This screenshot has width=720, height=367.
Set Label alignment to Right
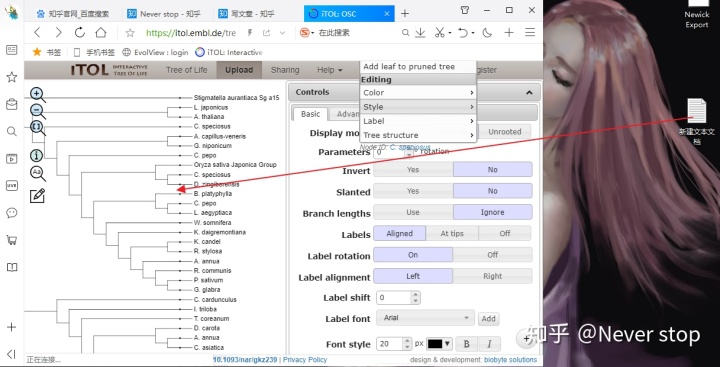click(x=492, y=276)
